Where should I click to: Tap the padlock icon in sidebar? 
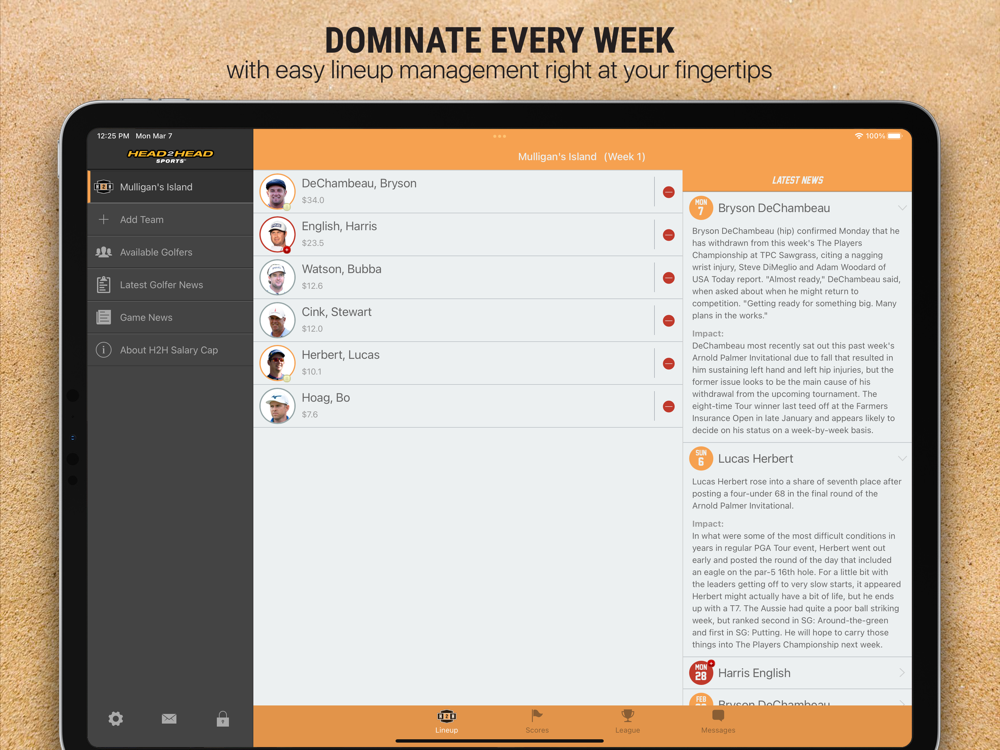[223, 719]
